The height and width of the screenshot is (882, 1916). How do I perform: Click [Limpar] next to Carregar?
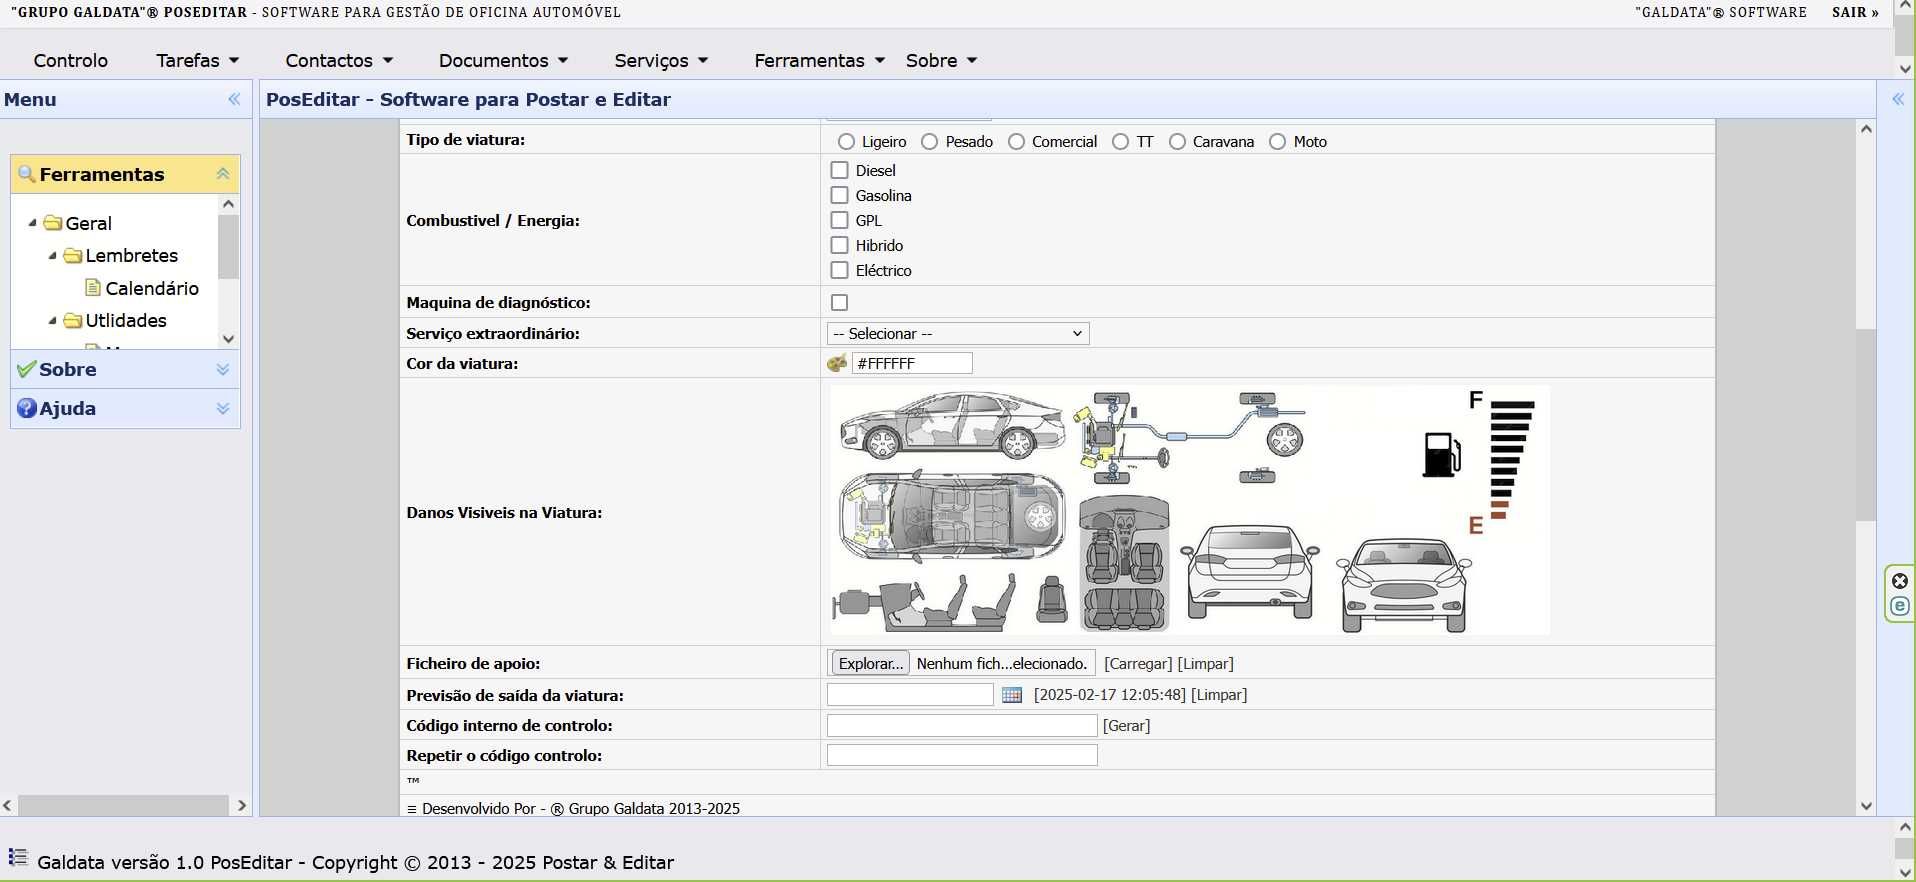pos(1206,664)
